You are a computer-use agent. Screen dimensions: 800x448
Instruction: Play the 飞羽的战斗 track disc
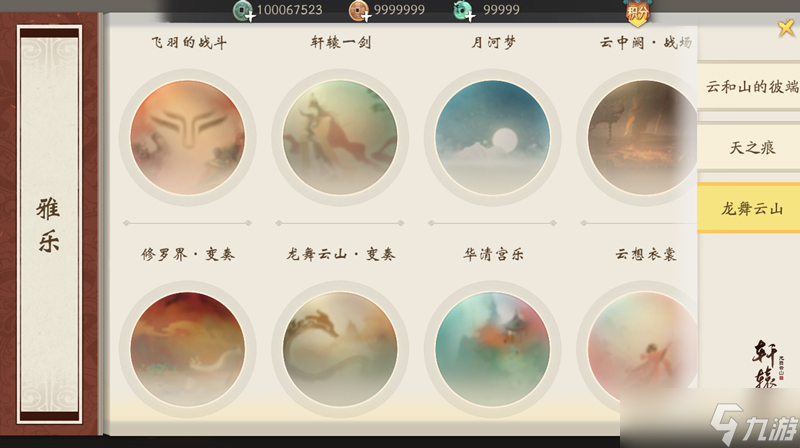tap(188, 137)
